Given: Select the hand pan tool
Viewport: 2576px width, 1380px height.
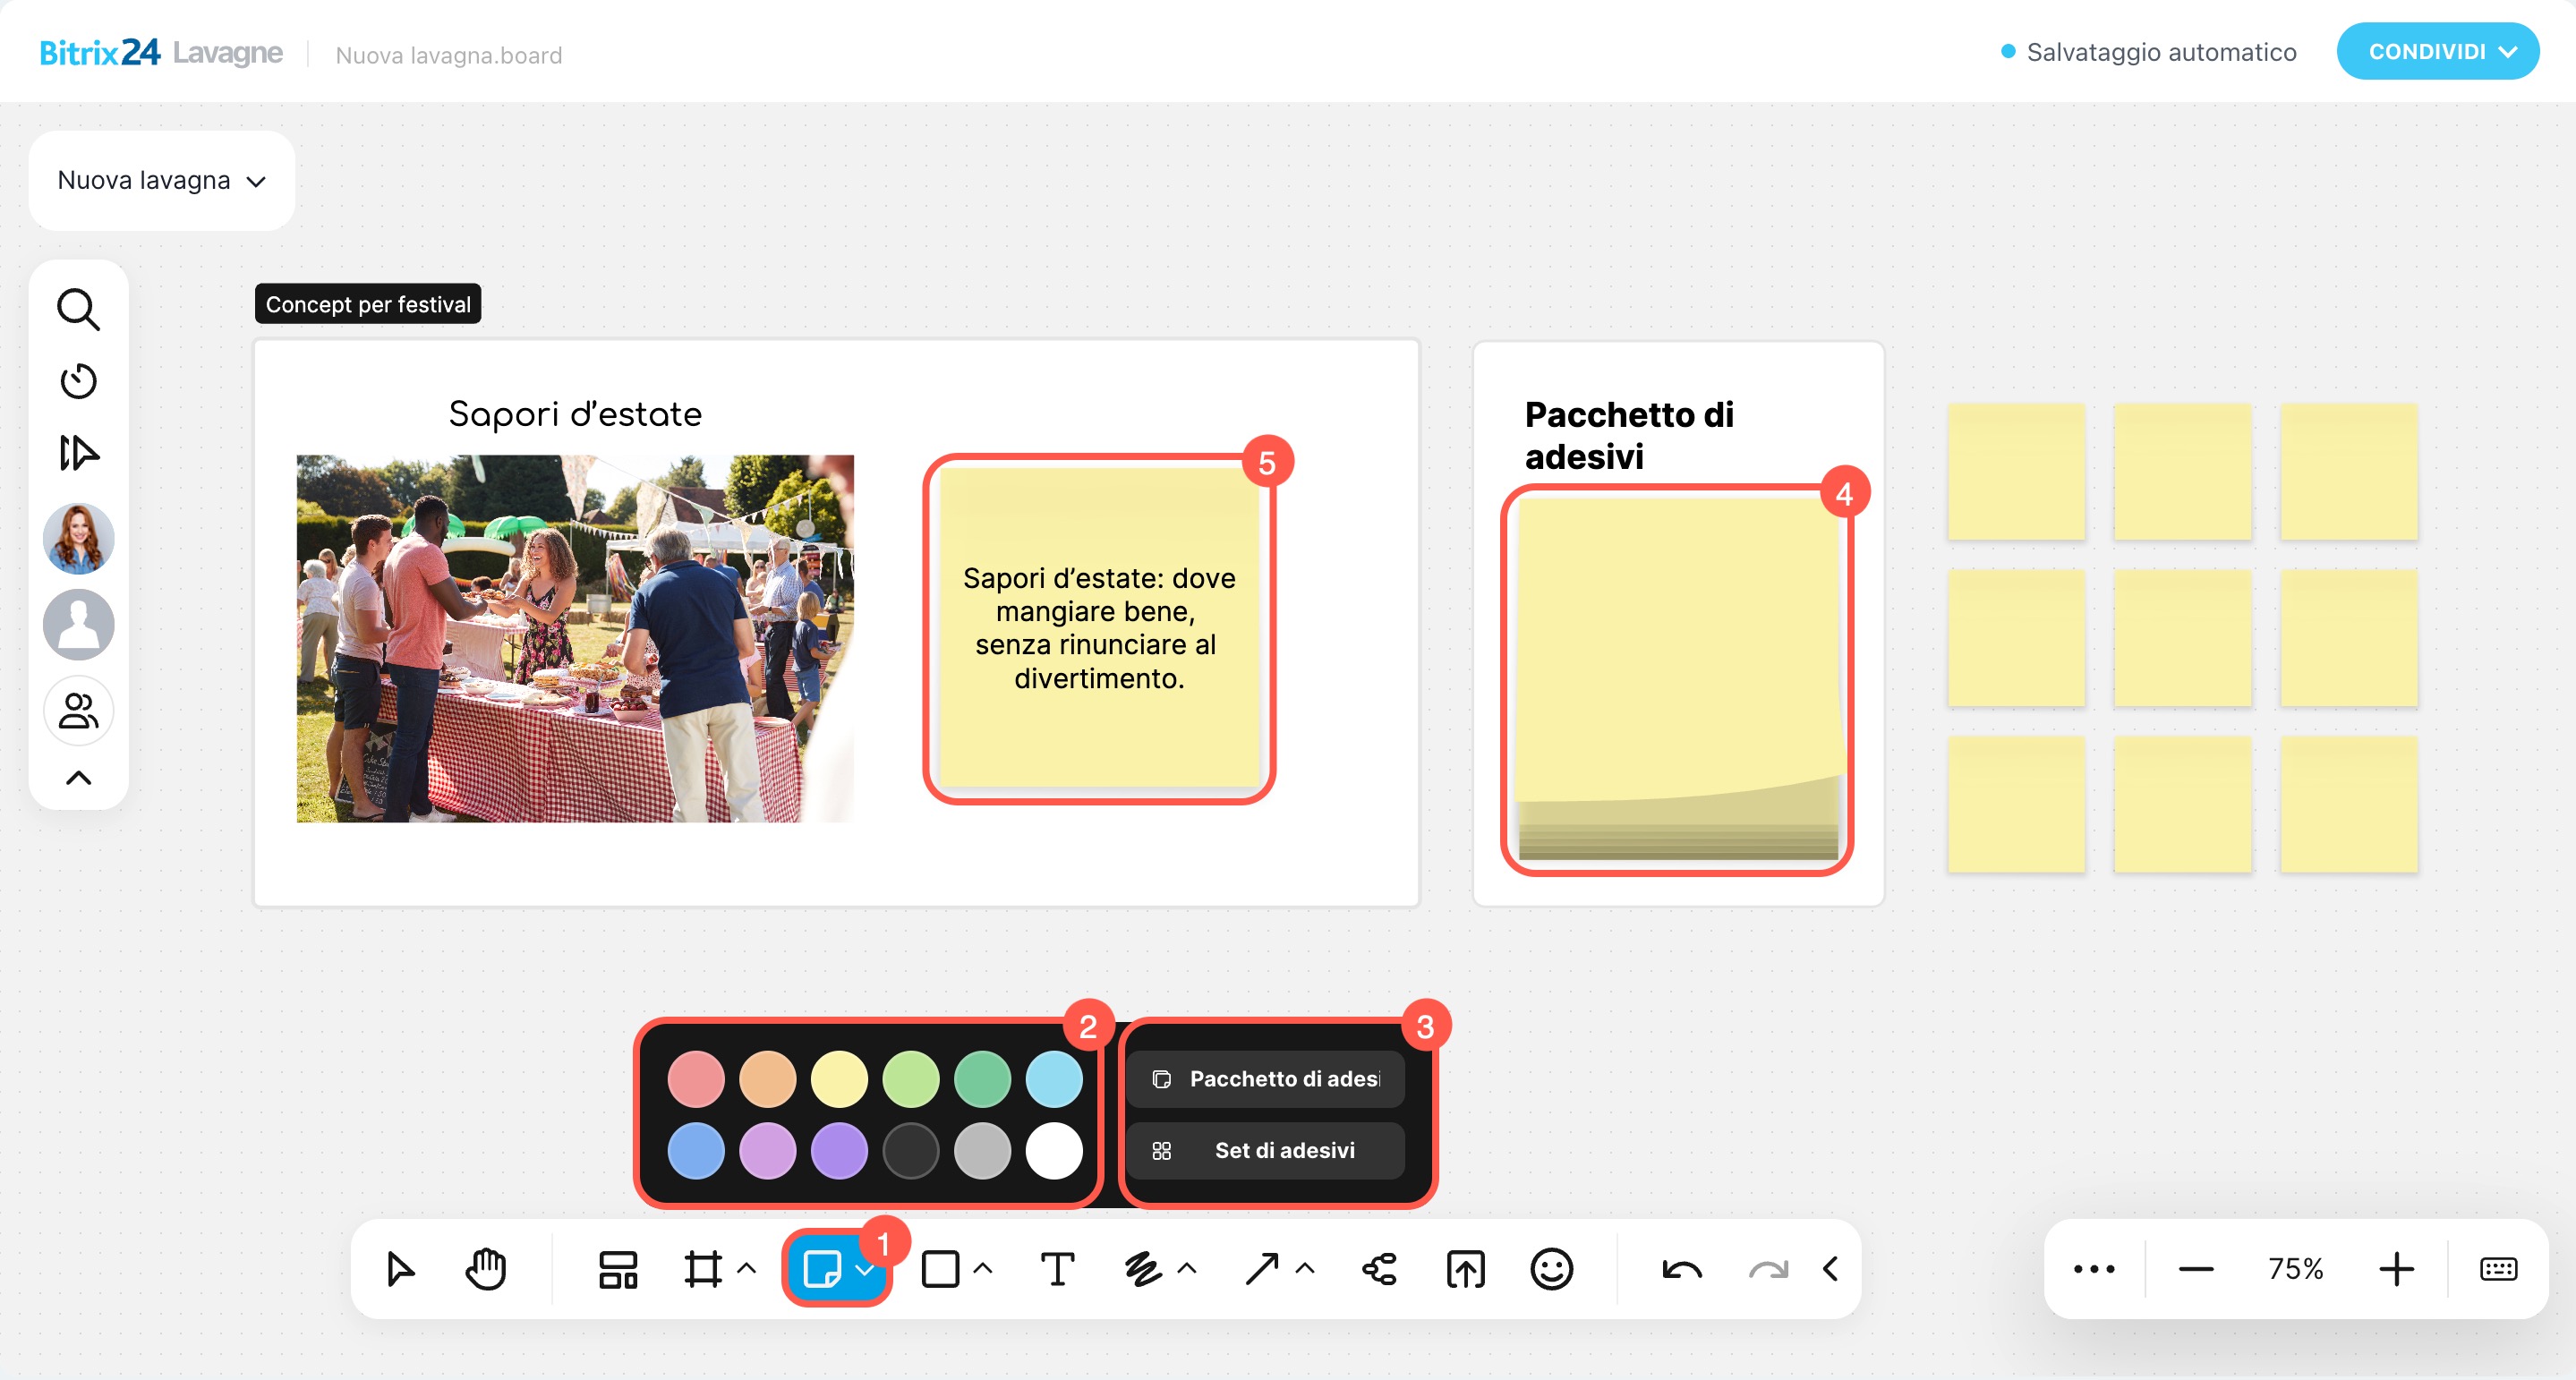Looking at the screenshot, I should click(x=486, y=1269).
